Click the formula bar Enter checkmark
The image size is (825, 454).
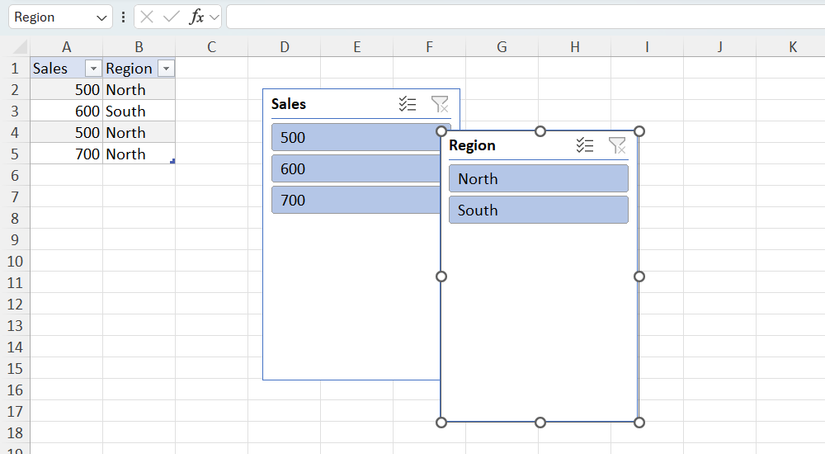(x=171, y=17)
